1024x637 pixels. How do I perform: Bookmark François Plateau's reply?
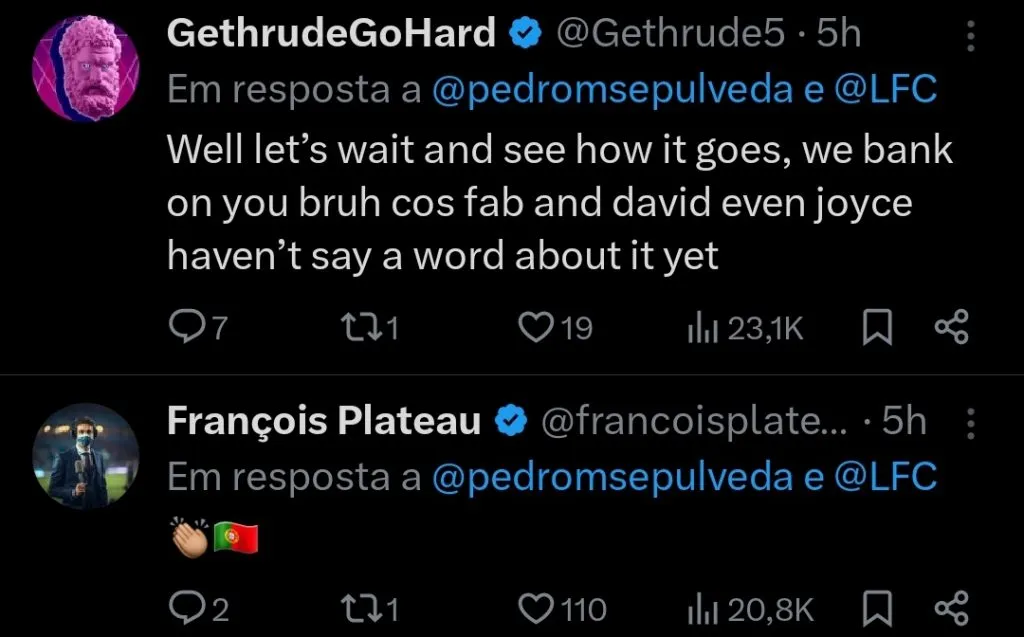point(875,608)
